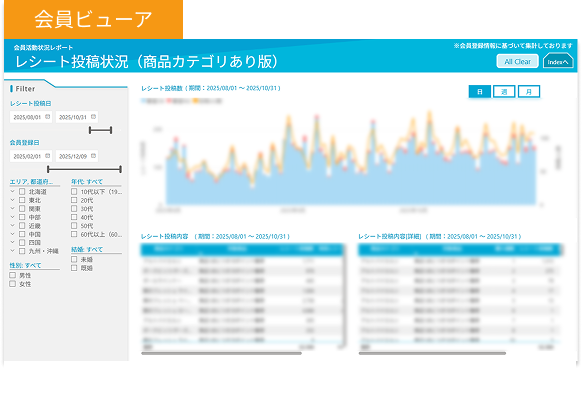This screenshot has height=400, width=582.
Task: Expand the 関東 region tree
Action: point(12,209)
